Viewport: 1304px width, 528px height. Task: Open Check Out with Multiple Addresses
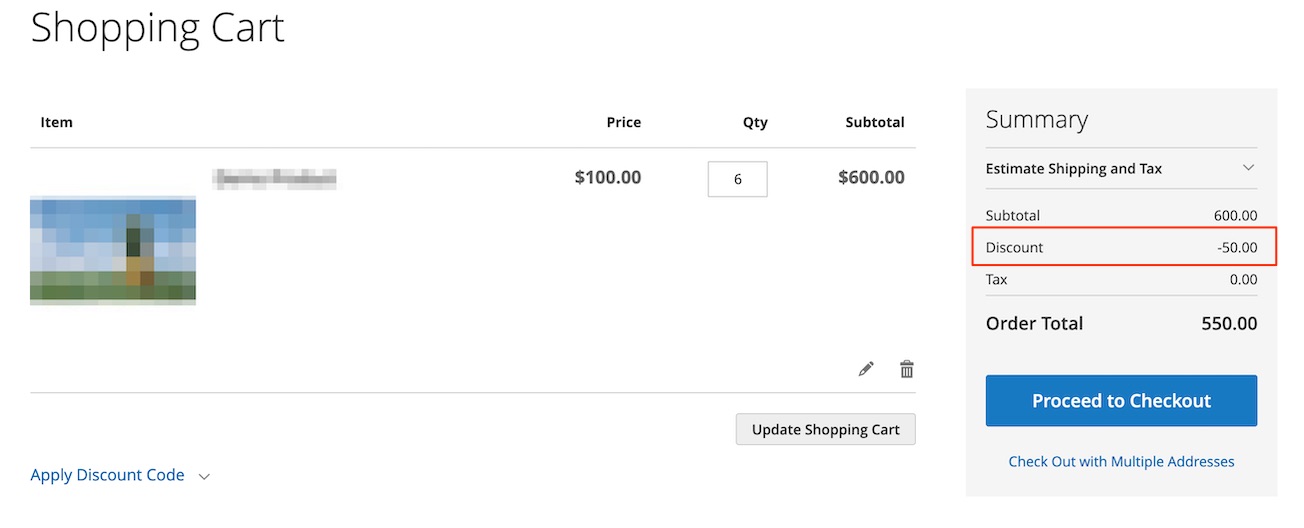tap(1121, 461)
